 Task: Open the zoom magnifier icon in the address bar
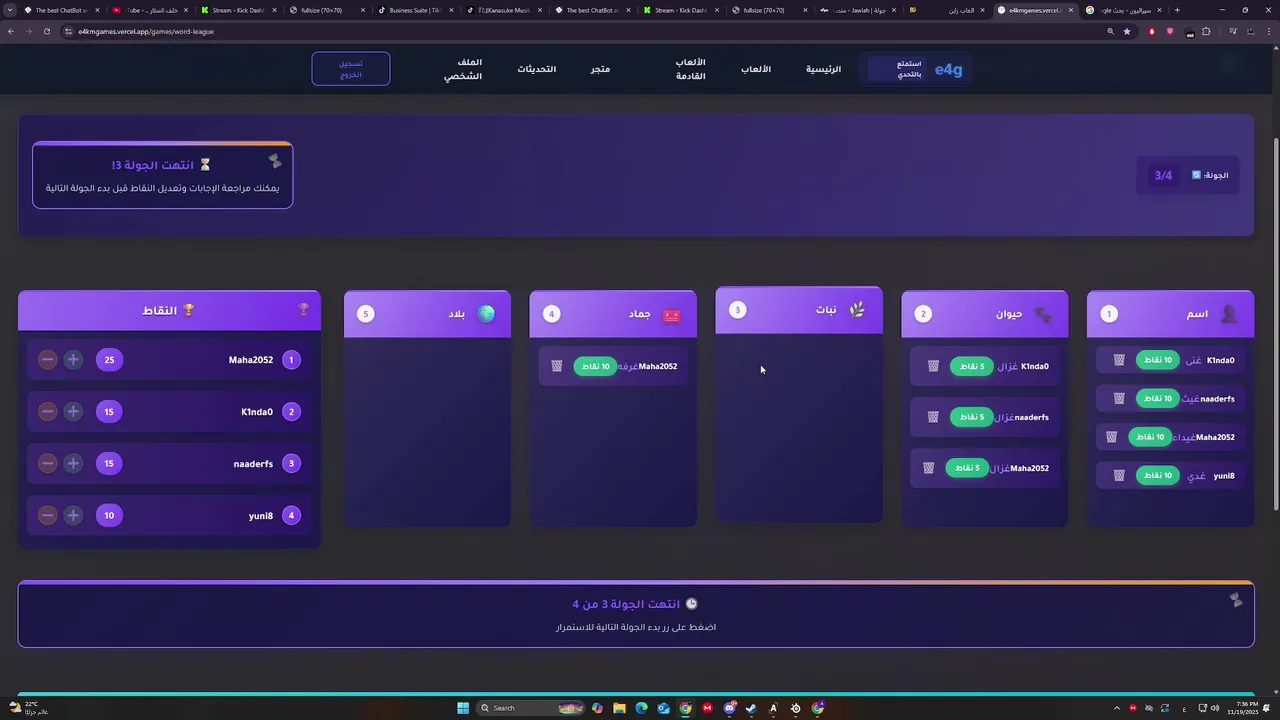pos(1110,31)
